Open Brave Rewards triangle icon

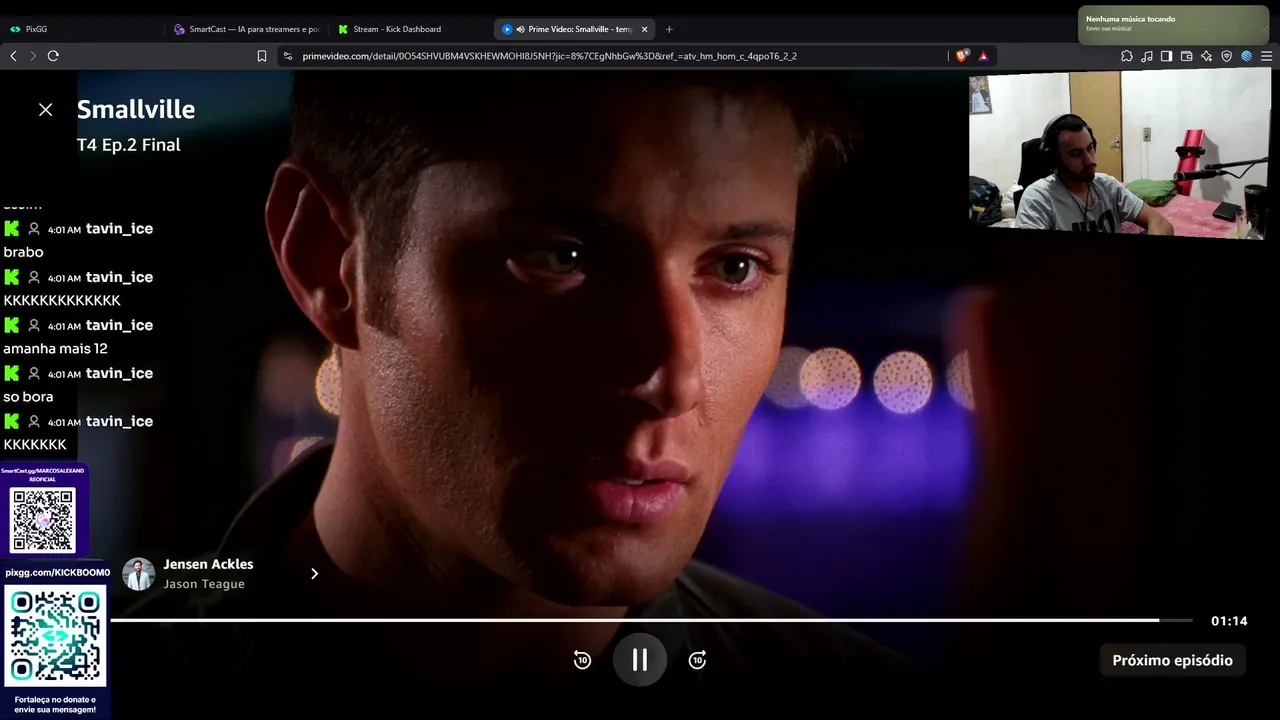pyautogui.click(x=983, y=56)
